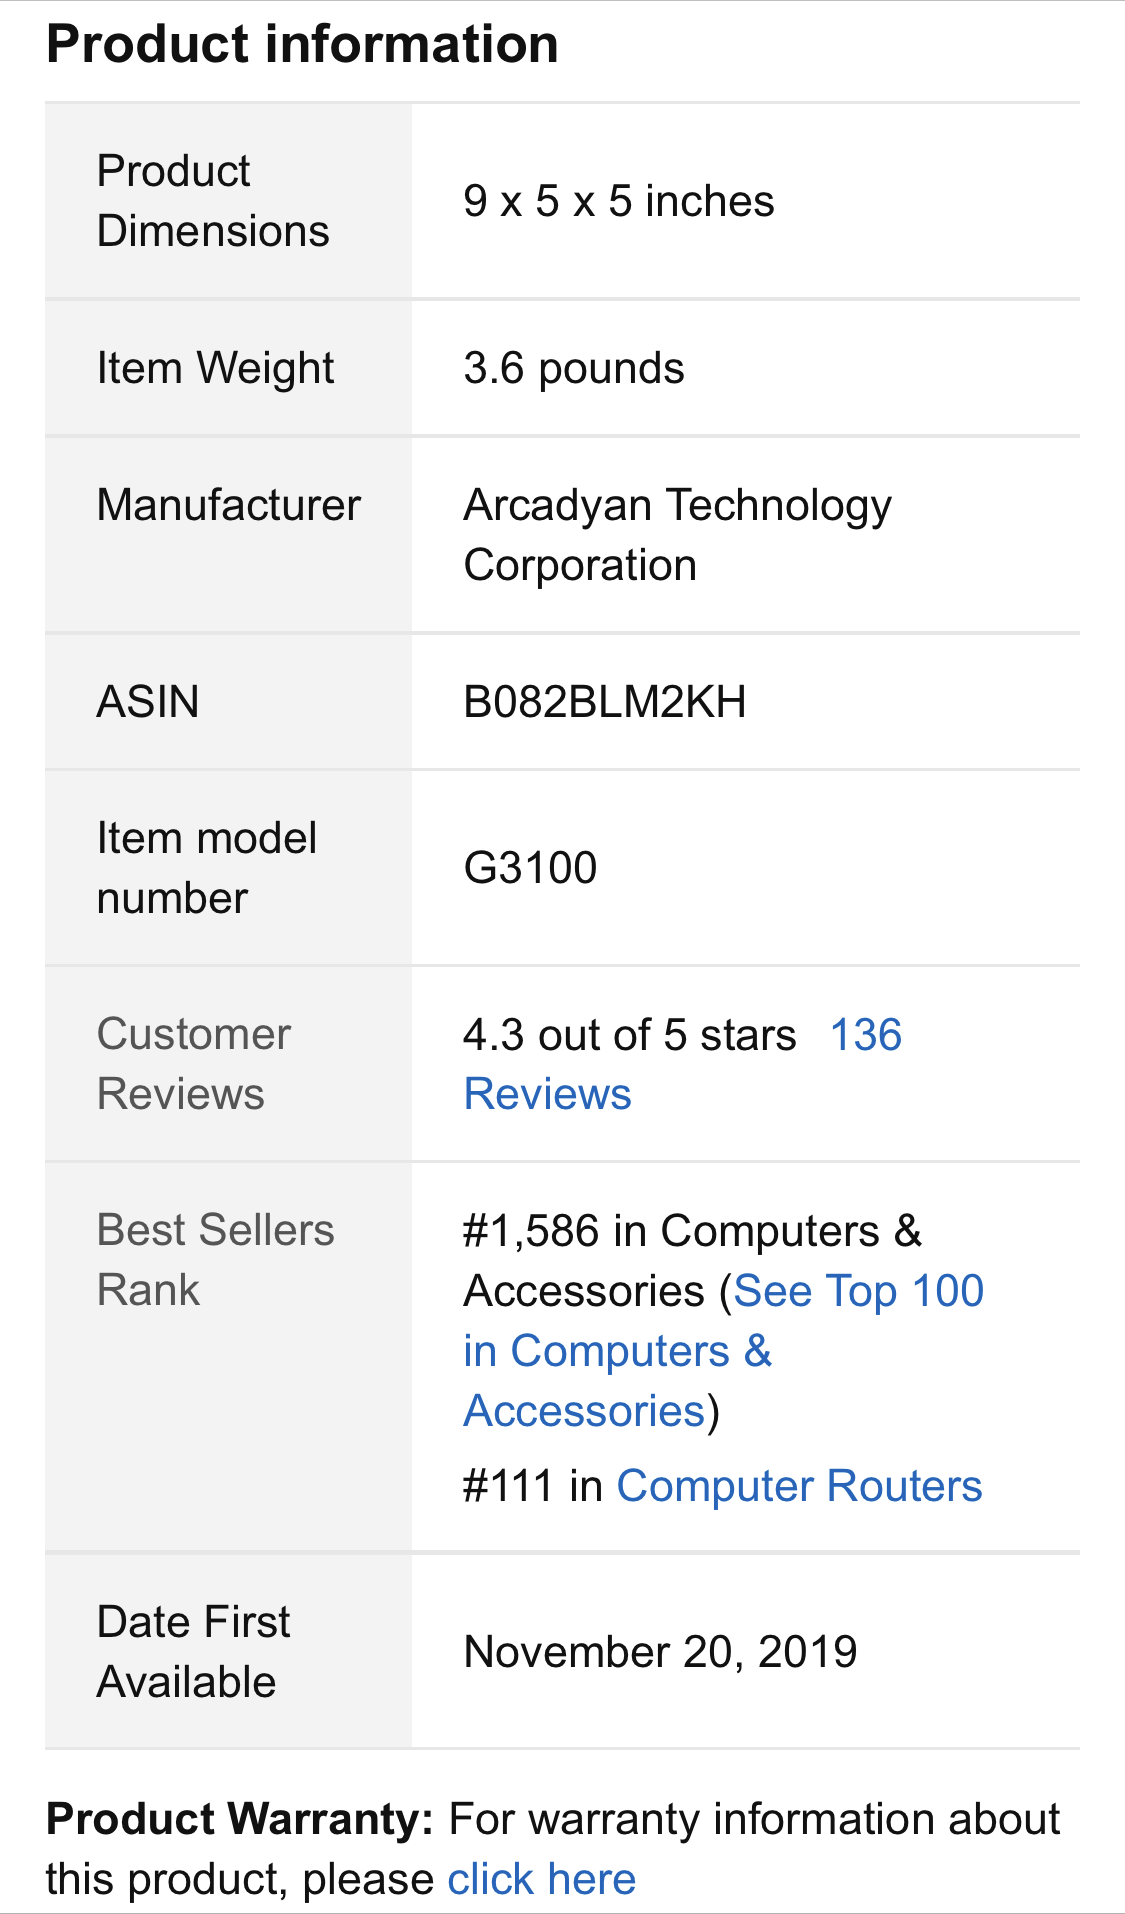The height and width of the screenshot is (1914, 1125).
Task: Click the warranty 'click here' link
Action: (x=541, y=1880)
